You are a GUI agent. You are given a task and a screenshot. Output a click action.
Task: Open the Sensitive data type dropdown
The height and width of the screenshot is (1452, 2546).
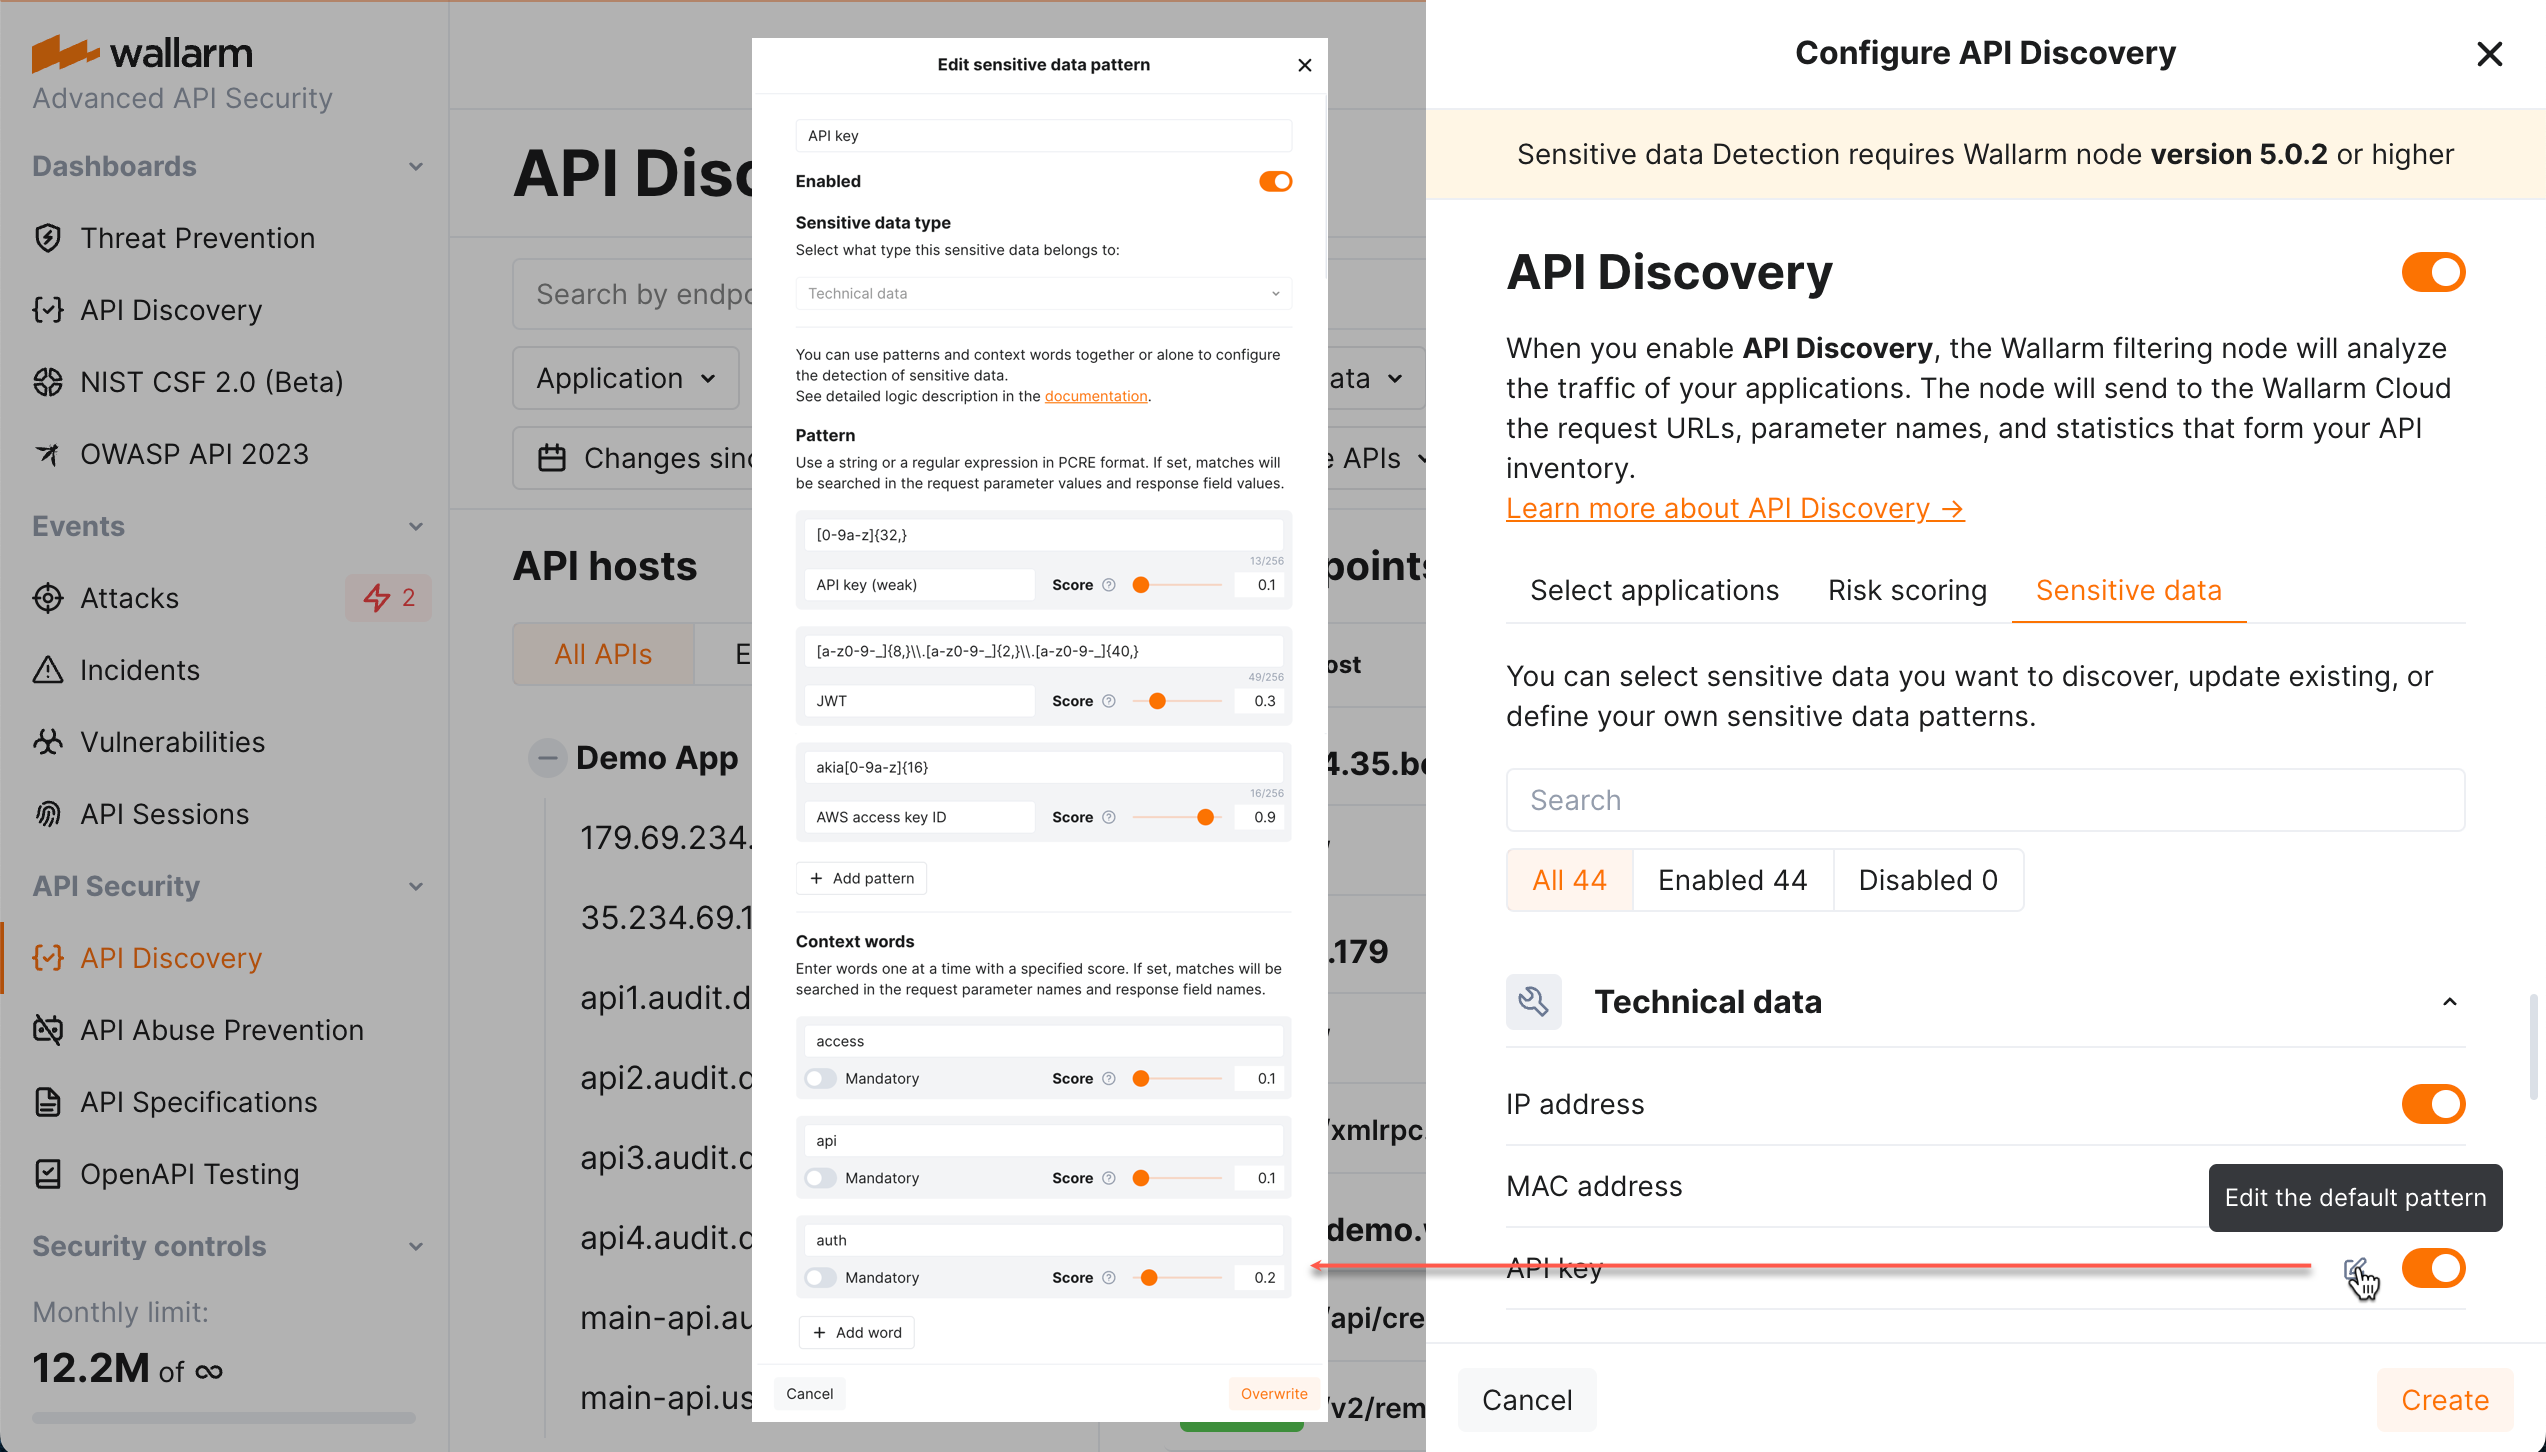pyautogui.click(x=1042, y=293)
